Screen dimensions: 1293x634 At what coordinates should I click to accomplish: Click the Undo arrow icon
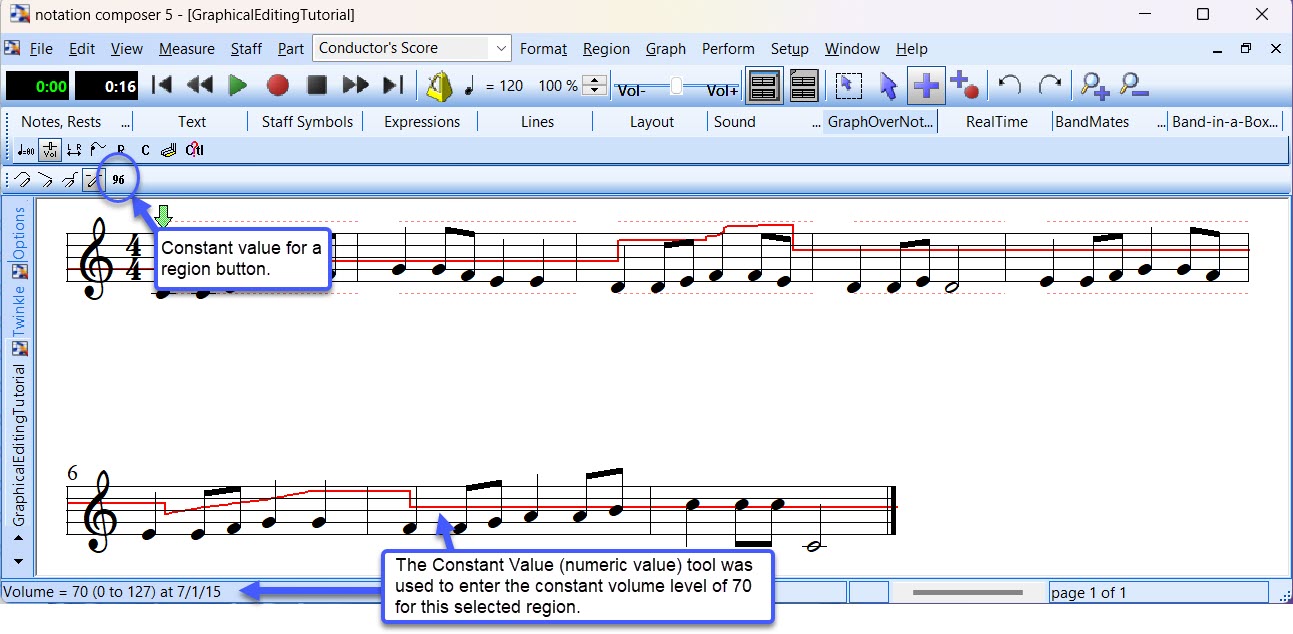[1010, 86]
